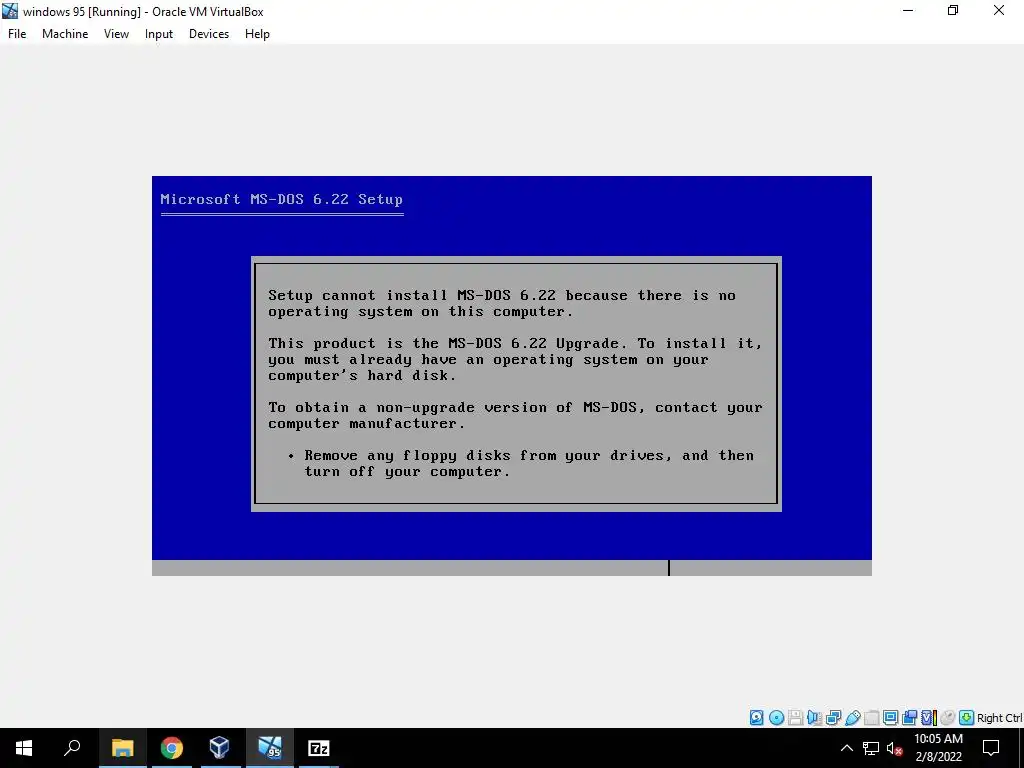The height and width of the screenshot is (768, 1024).
Task: Click the muted volume tray icon
Action: pyautogui.click(x=895, y=748)
